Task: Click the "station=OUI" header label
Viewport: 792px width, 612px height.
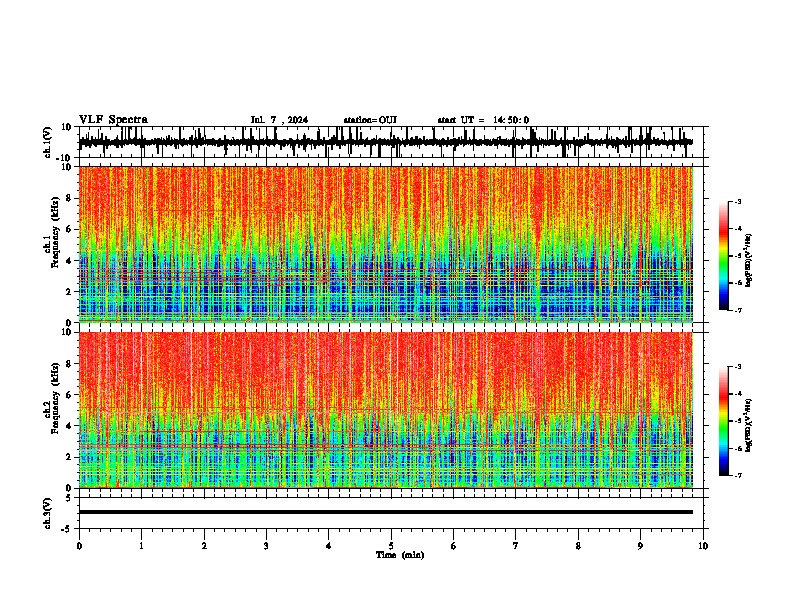Action: (x=370, y=120)
